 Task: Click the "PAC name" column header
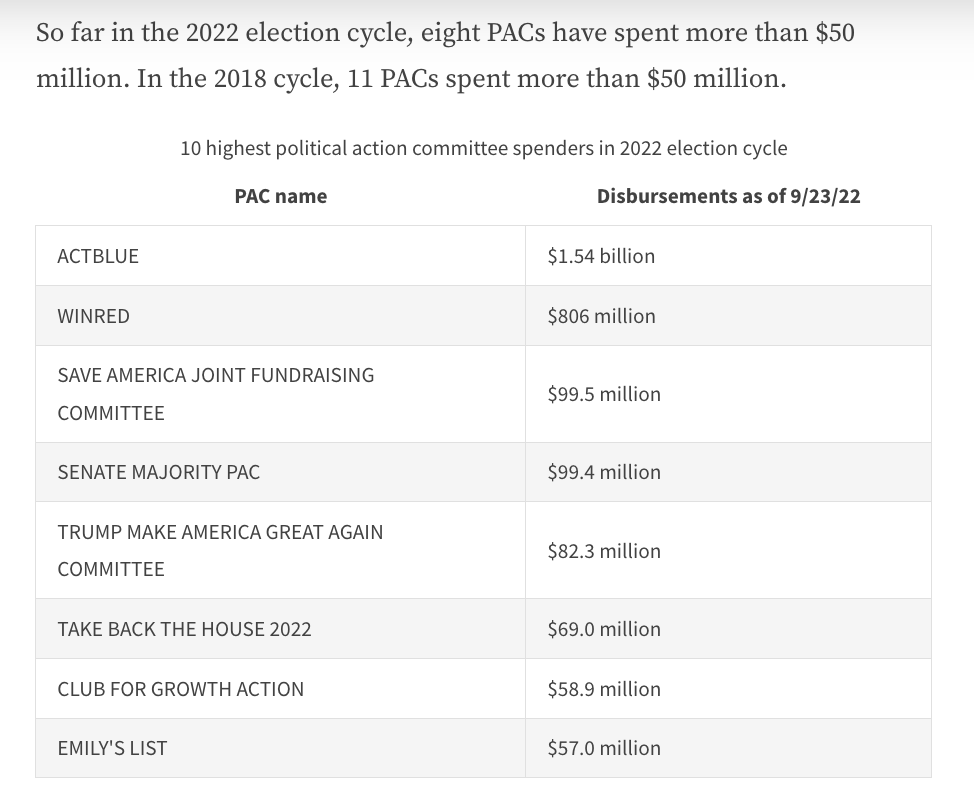pyautogui.click(x=281, y=196)
